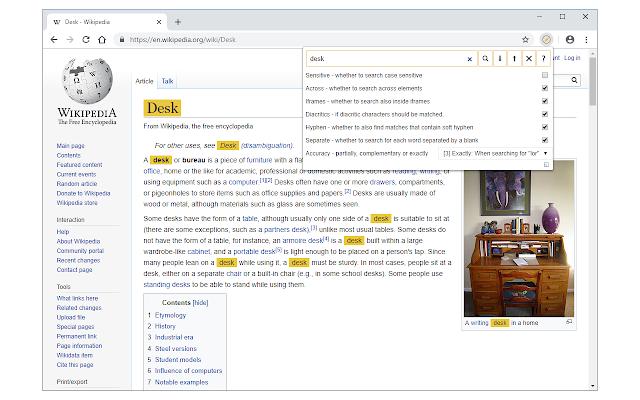Image resolution: width=640 pixels, height=400 pixels.
Task: Open the find extension icon in toolbar
Action: [x=546, y=40]
